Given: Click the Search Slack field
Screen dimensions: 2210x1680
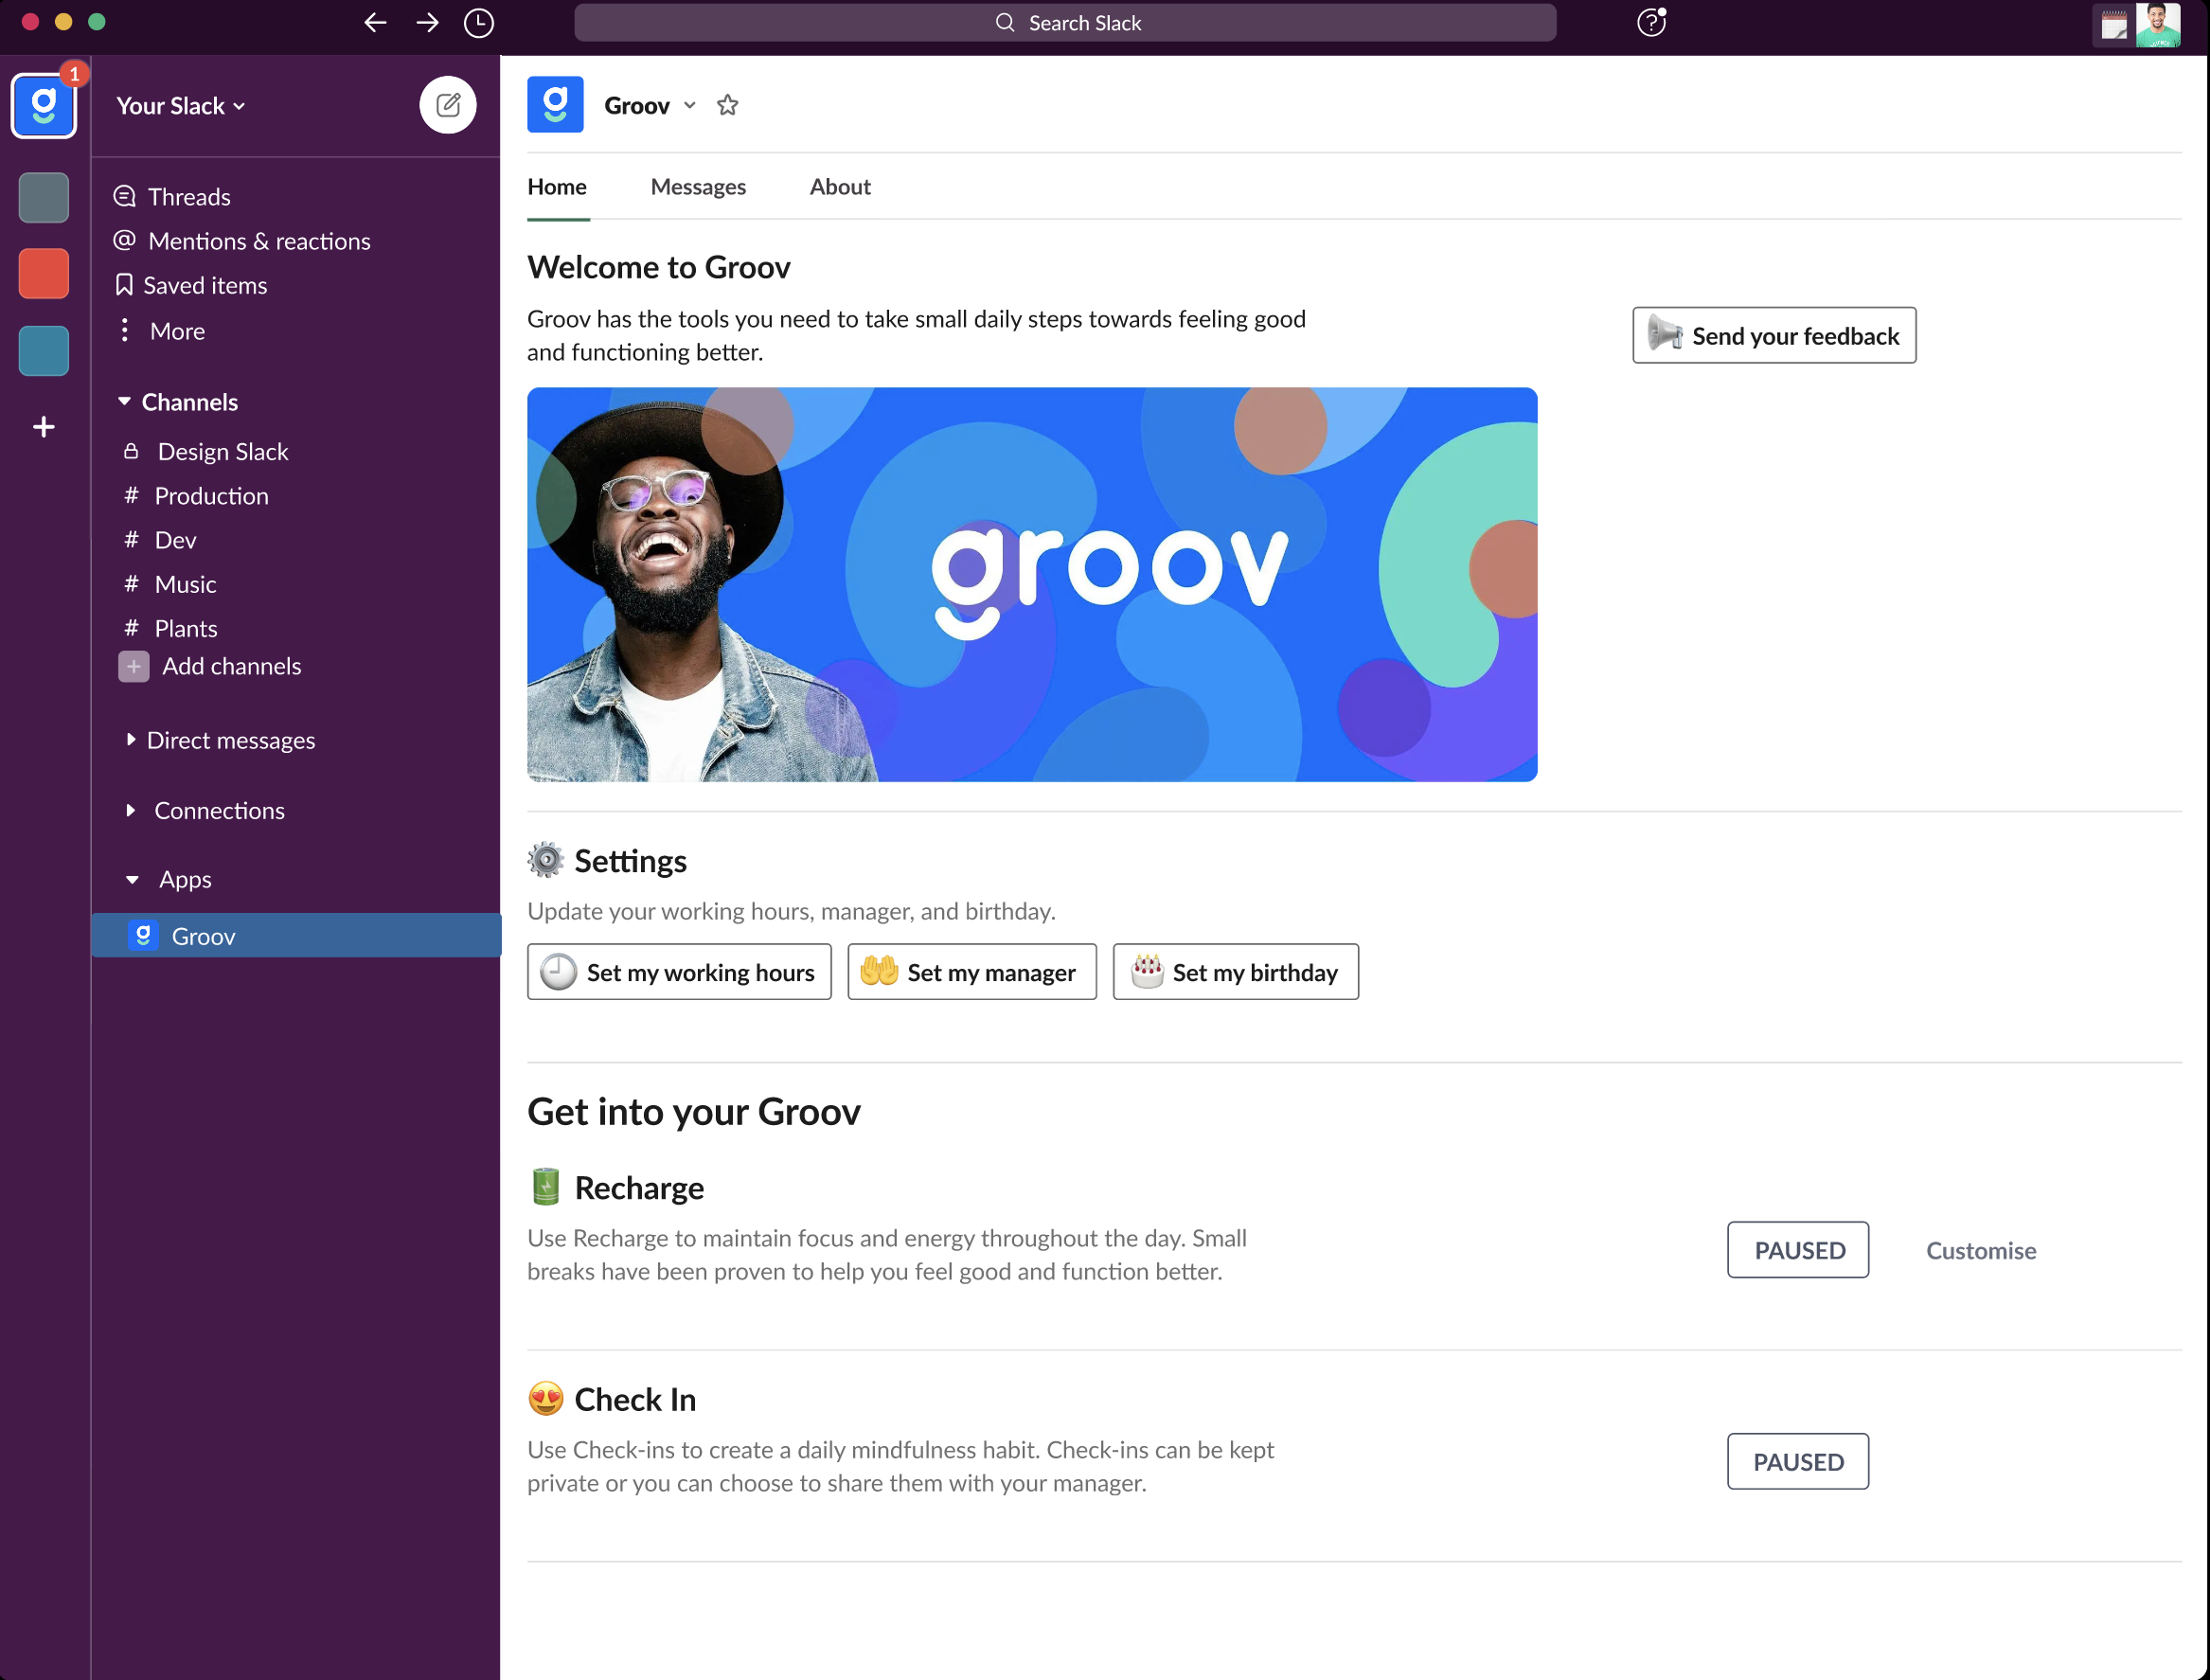Looking at the screenshot, I should click(1065, 22).
